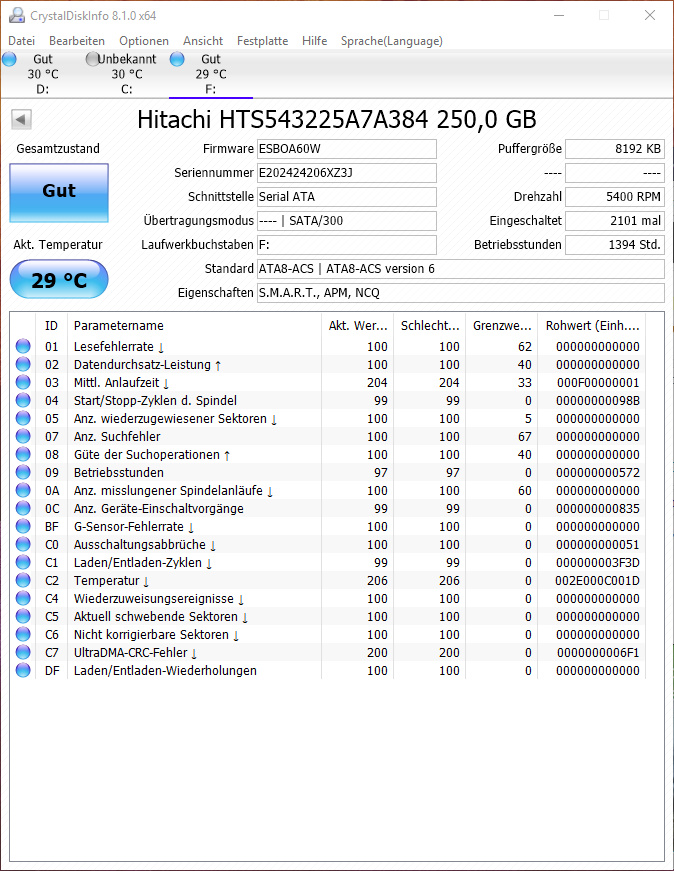Click status orb of UltraDMA-CRC-Fehler row
Screen dimensions: 674x871
click(x=23, y=652)
